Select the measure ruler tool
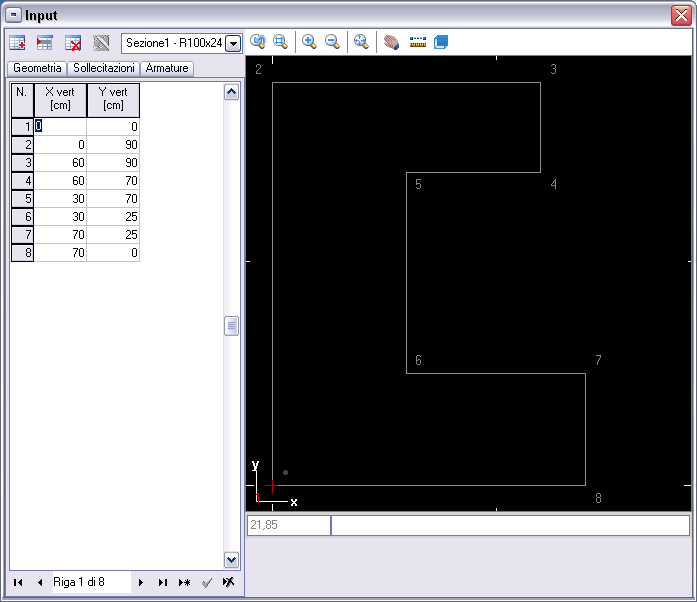 [418, 42]
